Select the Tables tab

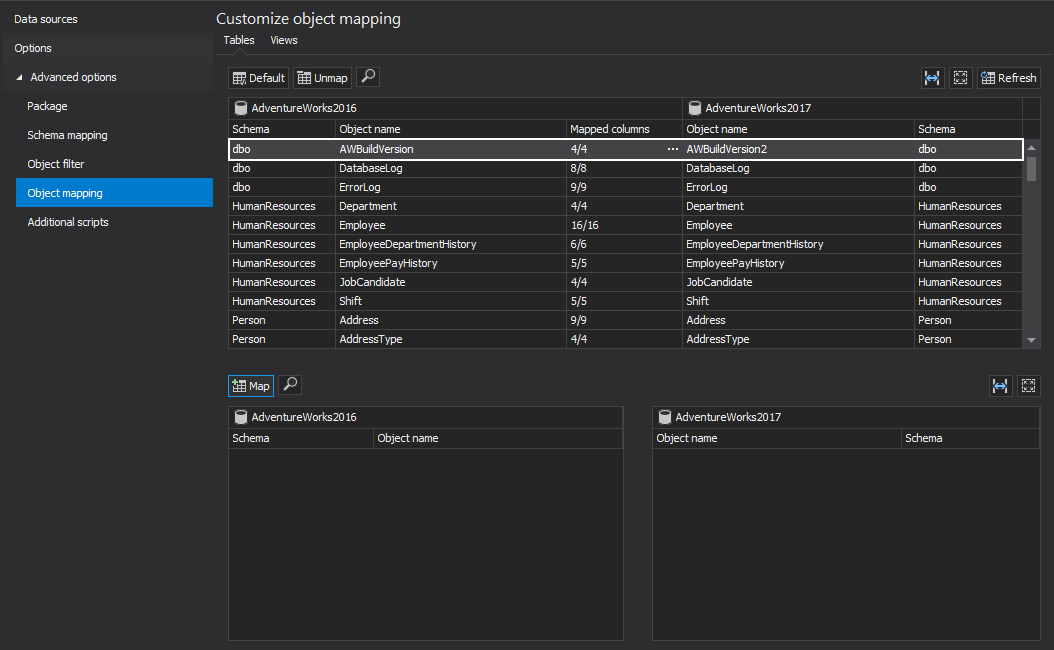click(239, 40)
